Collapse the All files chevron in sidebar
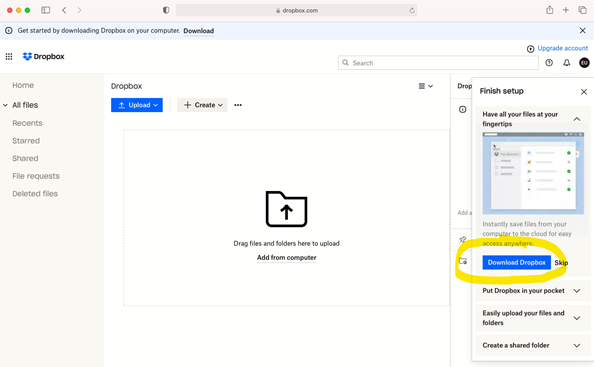The height and width of the screenshot is (367, 594). (5, 105)
